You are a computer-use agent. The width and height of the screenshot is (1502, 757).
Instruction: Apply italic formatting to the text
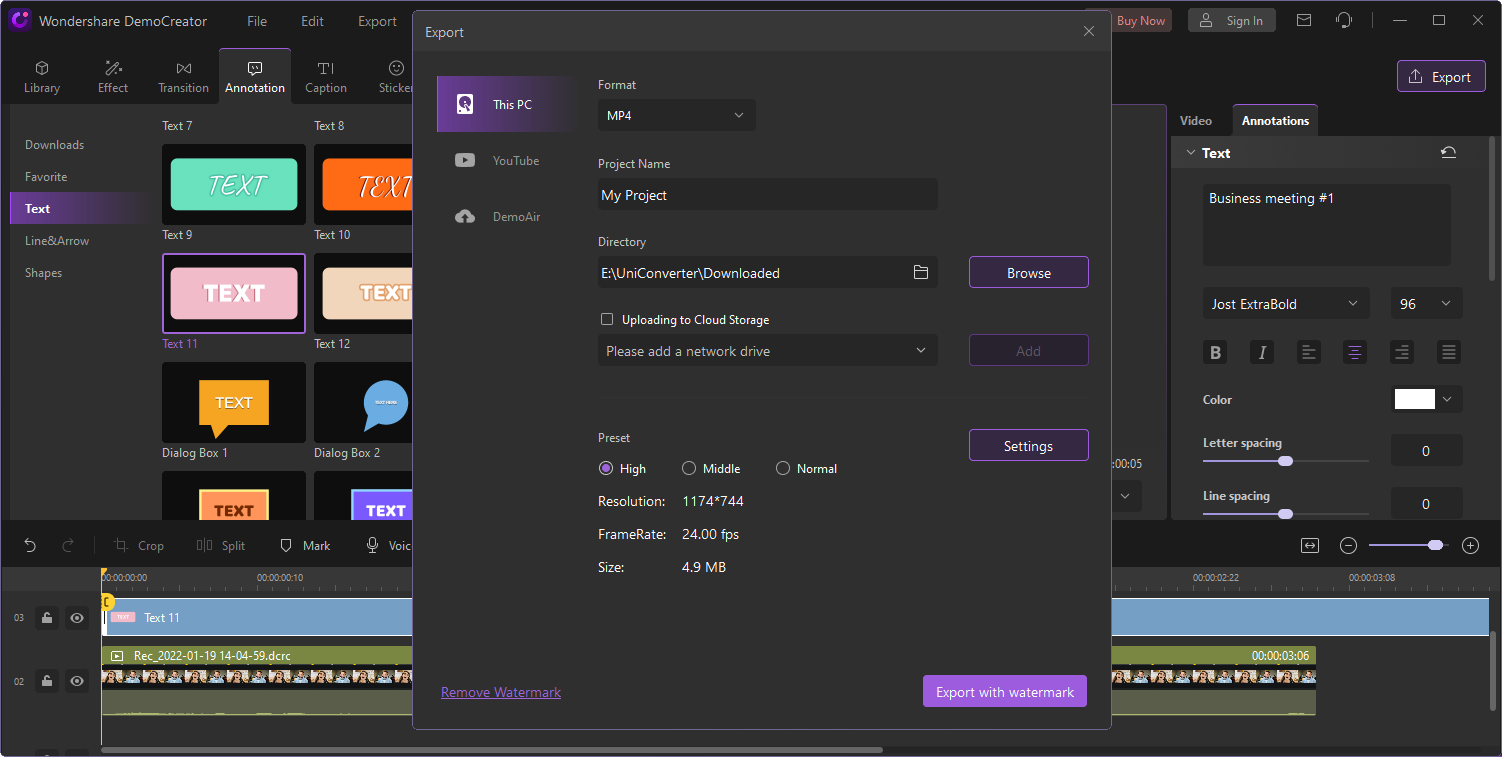[1262, 352]
